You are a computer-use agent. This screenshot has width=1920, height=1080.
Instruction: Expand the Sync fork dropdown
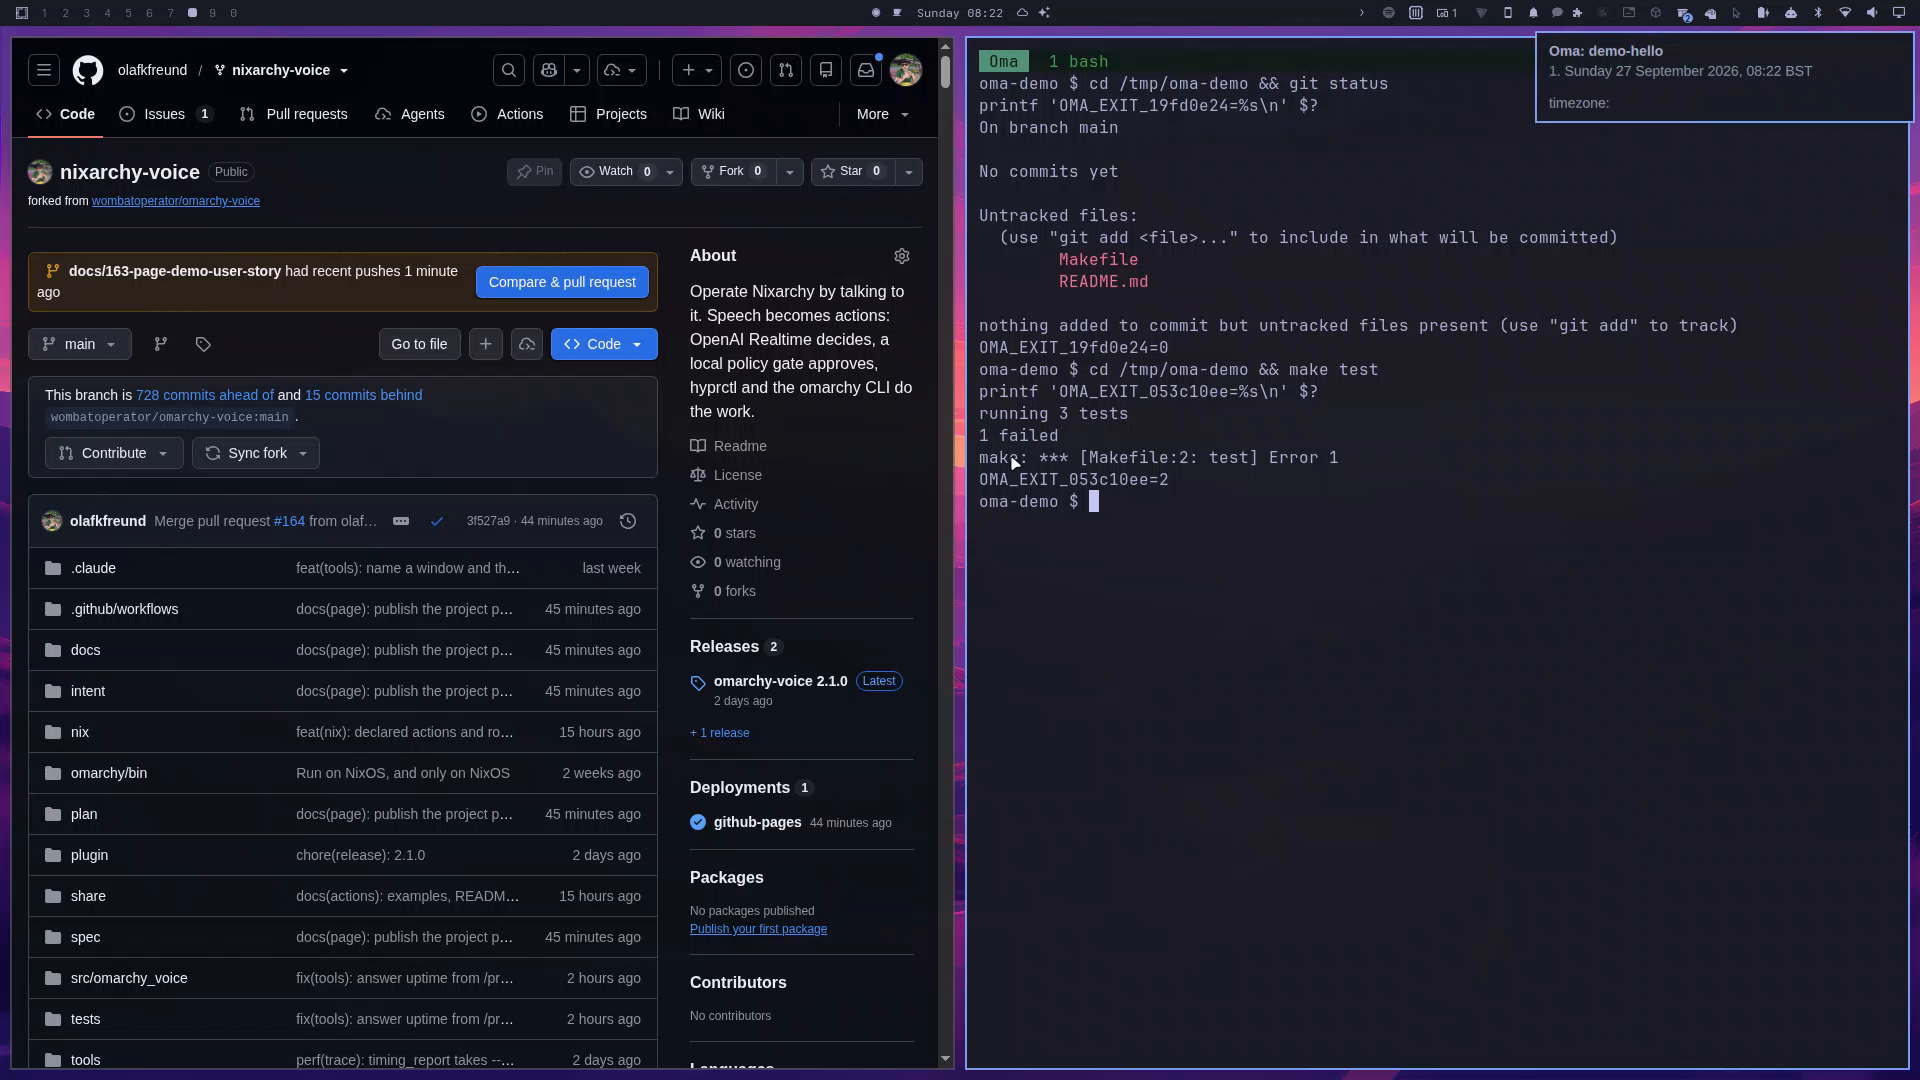click(256, 453)
